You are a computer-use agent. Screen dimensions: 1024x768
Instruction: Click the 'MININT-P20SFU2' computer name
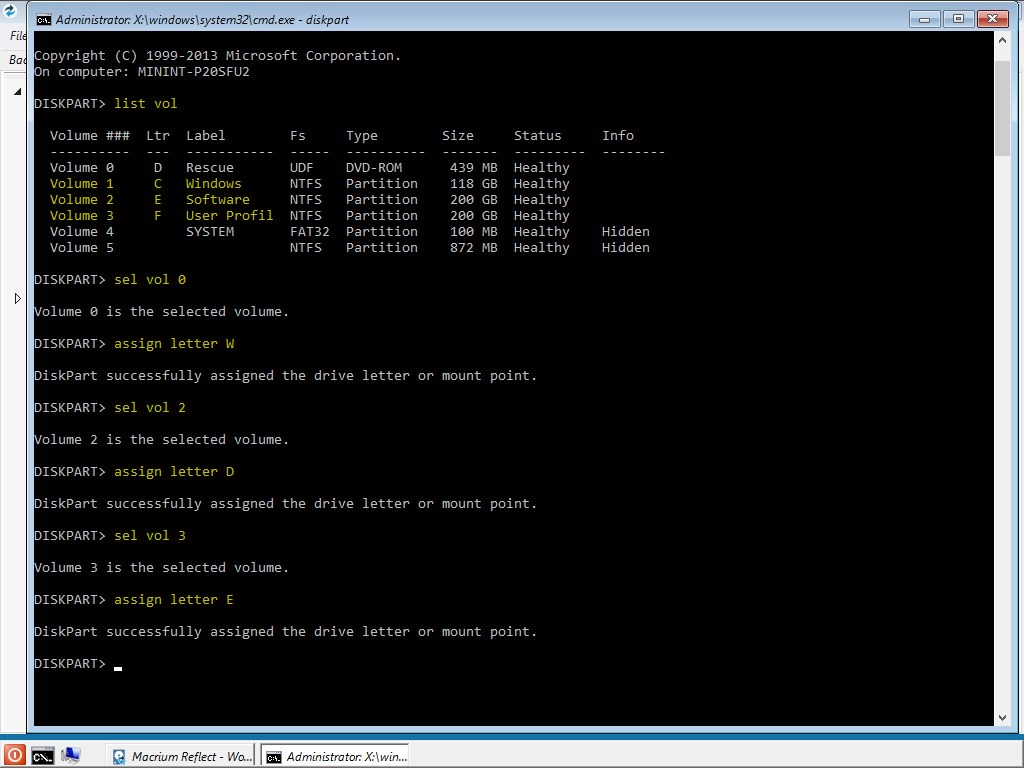pyautogui.click(x=194, y=71)
